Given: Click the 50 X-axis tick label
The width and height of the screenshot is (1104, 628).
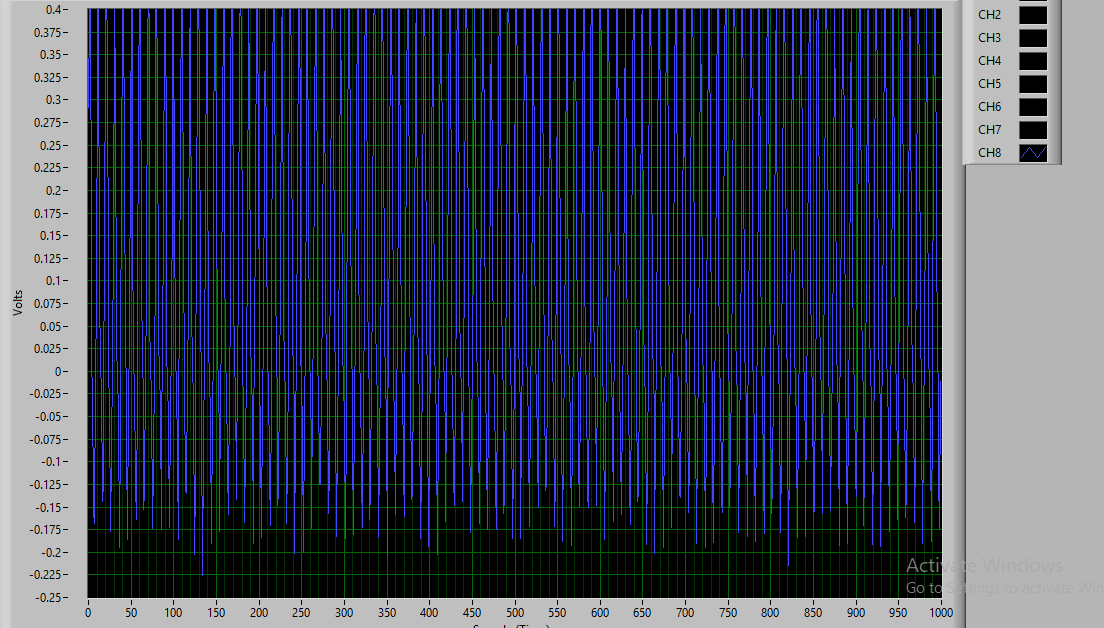Looking at the screenshot, I should (131, 613).
